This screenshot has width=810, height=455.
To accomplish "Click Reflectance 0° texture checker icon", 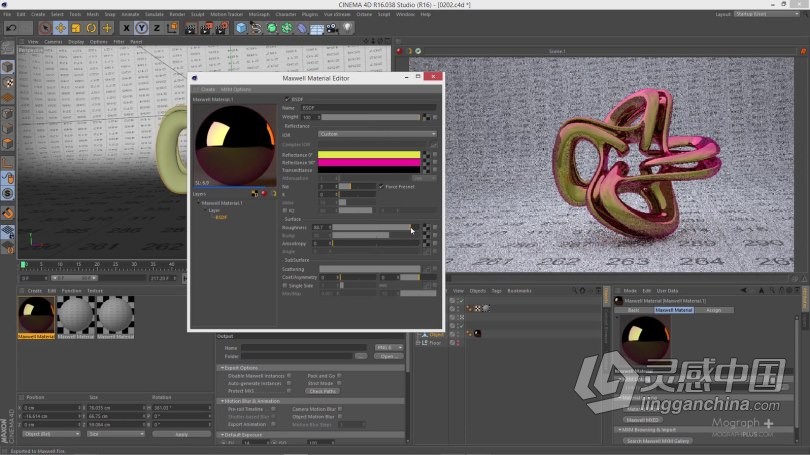I will coord(426,154).
